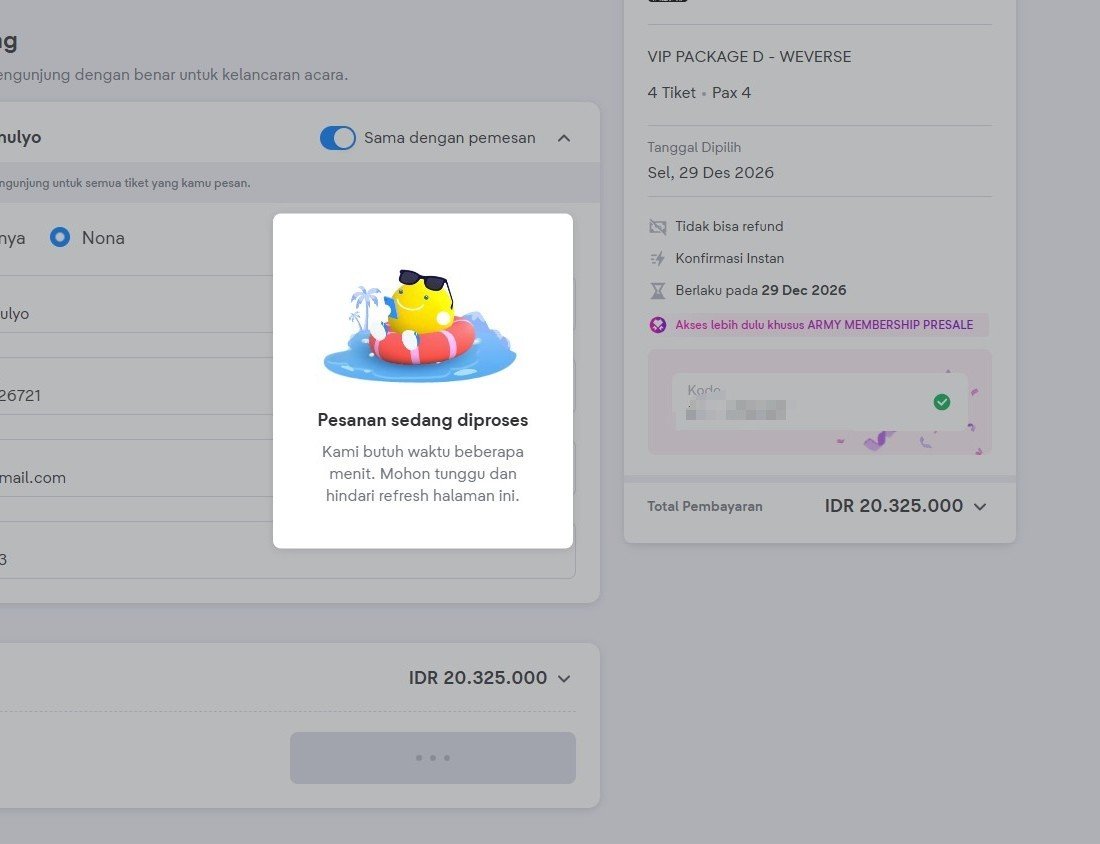Viewport: 1100px width, 844px height.
Task: Click the hourglass icon beside 'Berlaku pada'
Action: (657, 290)
